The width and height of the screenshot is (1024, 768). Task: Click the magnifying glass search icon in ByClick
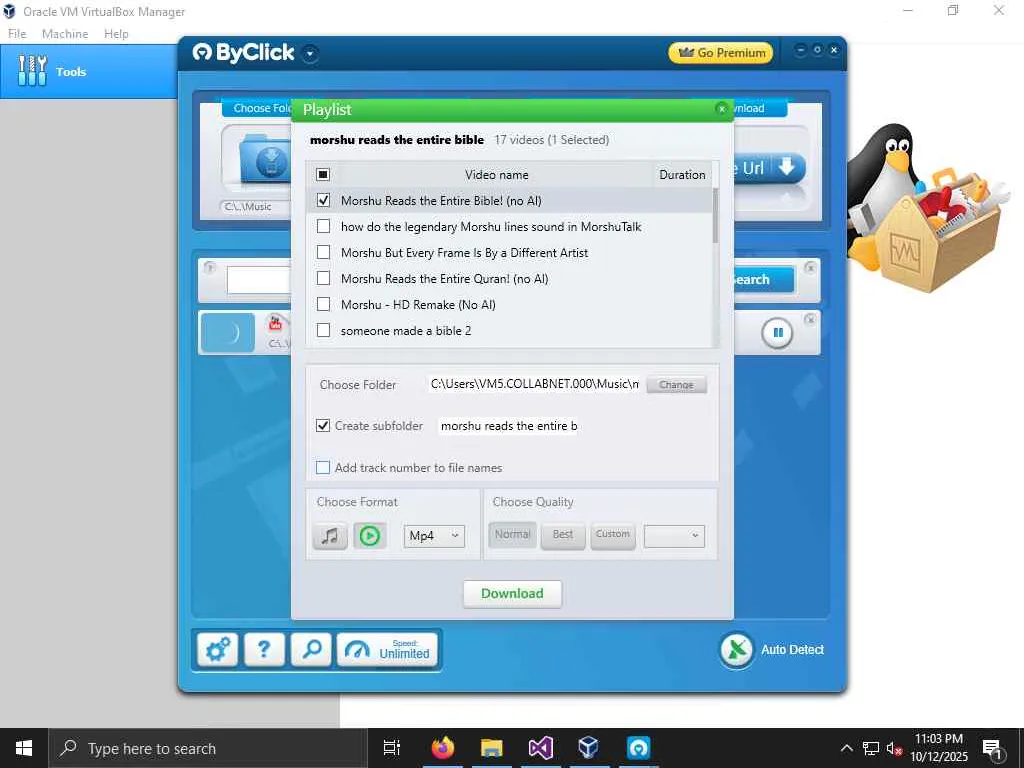point(312,649)
